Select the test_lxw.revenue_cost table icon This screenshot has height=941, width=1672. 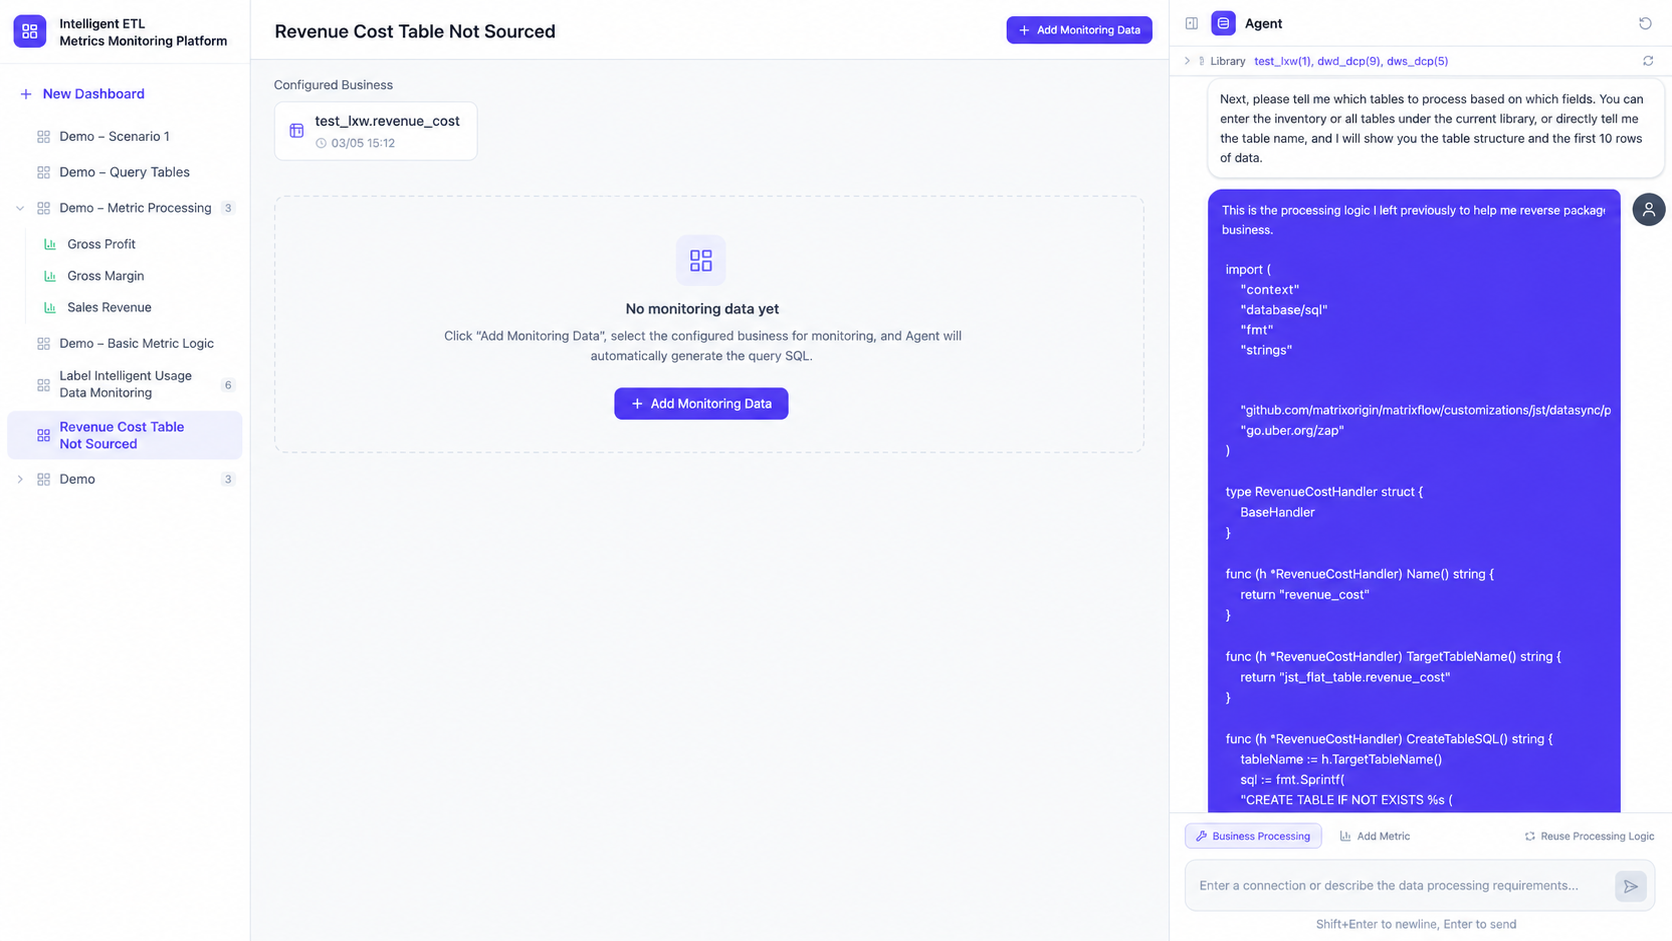(x=296, y=131)
